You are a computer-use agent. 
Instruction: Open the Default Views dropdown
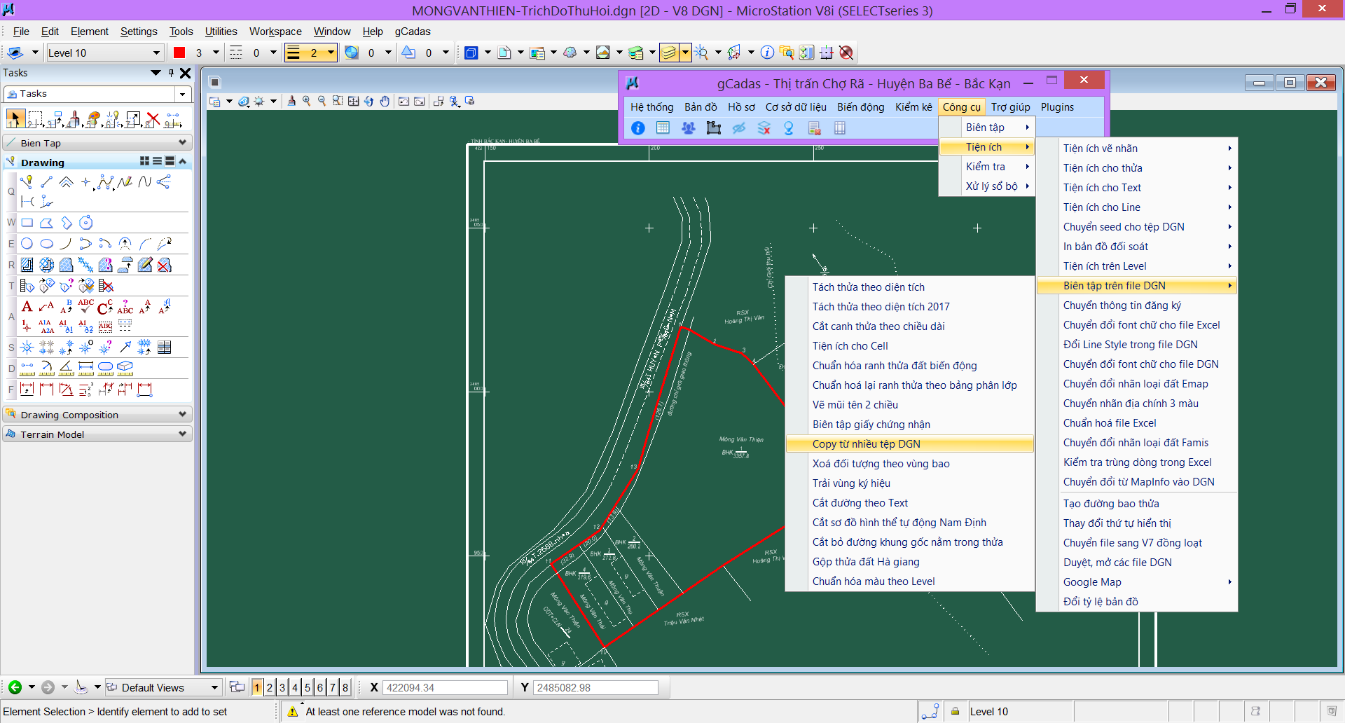tap(164, 688)
